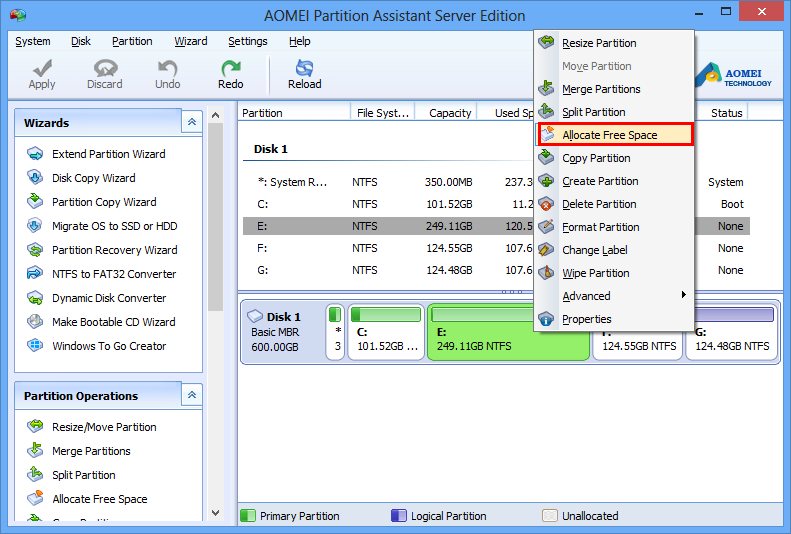791x534 pixels.
Task: Click the Create Partition plus icon in menu
Action: (x=546, y=181)
